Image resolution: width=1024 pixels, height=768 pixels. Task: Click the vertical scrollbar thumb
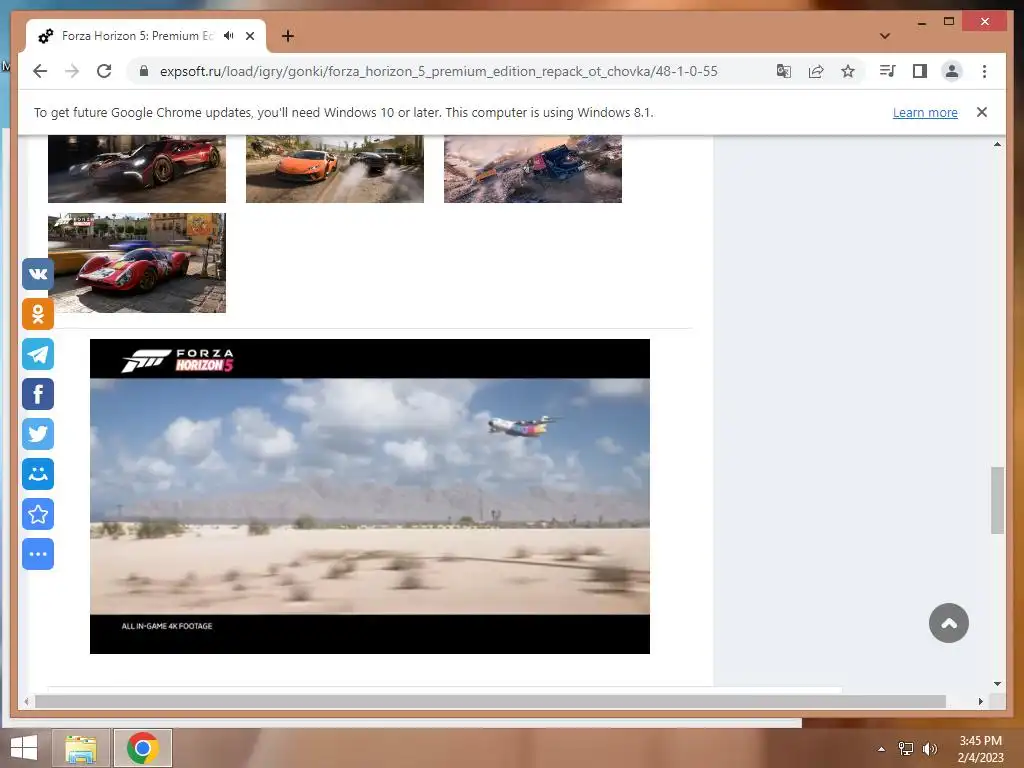tap(997, 500)
